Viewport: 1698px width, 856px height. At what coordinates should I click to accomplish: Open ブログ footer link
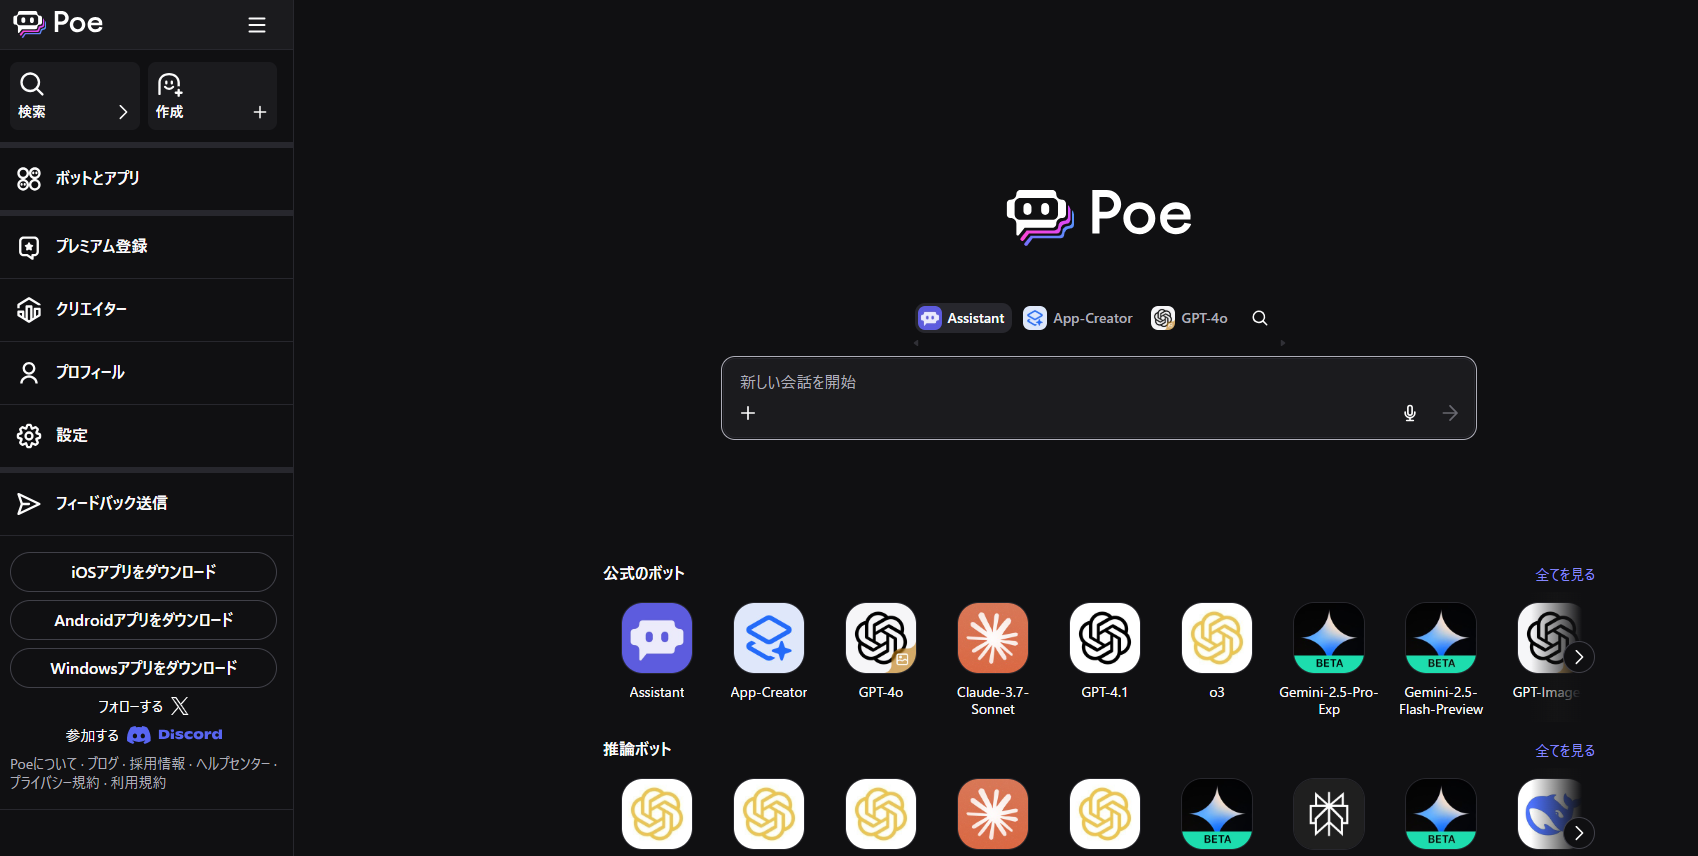103,763
